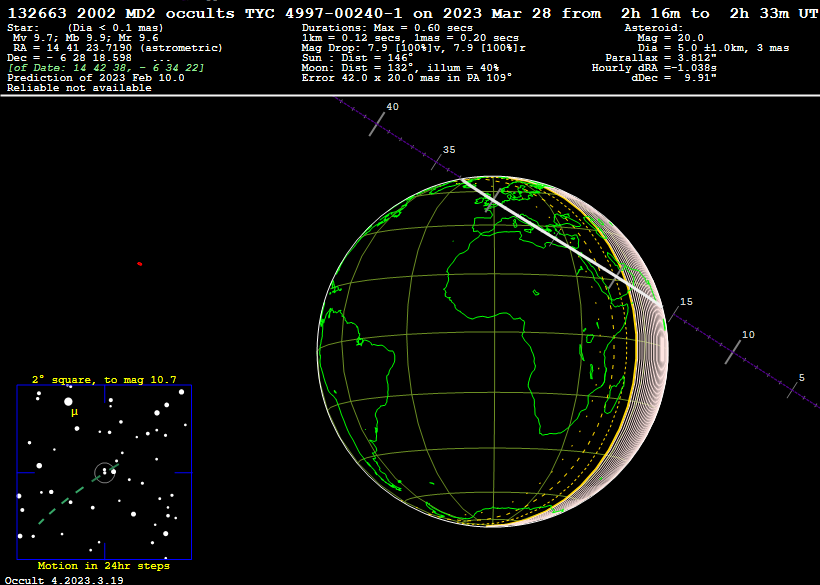This screenshot has width=820, height=585.
Task: Select 'Moon: Dist = 132°, illum = 40%' line
Action: [401, 68]
